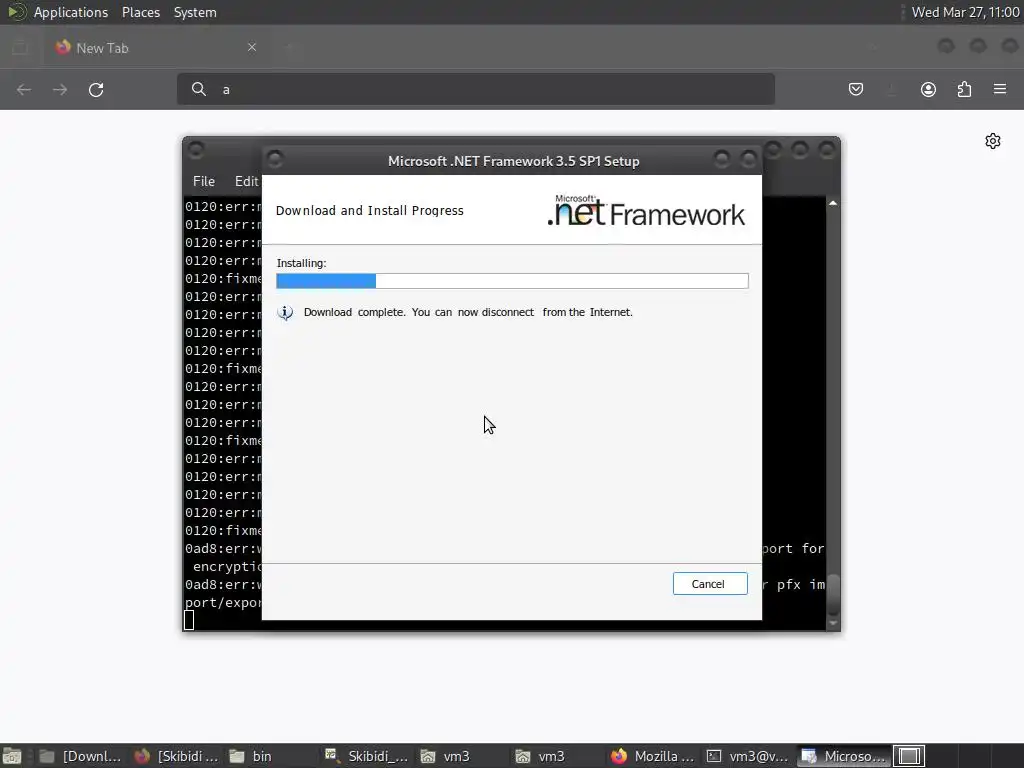Switch to the vm3@v... terminal taskbar item
This screenshot has height=768, width=1024.
(748, 756)
